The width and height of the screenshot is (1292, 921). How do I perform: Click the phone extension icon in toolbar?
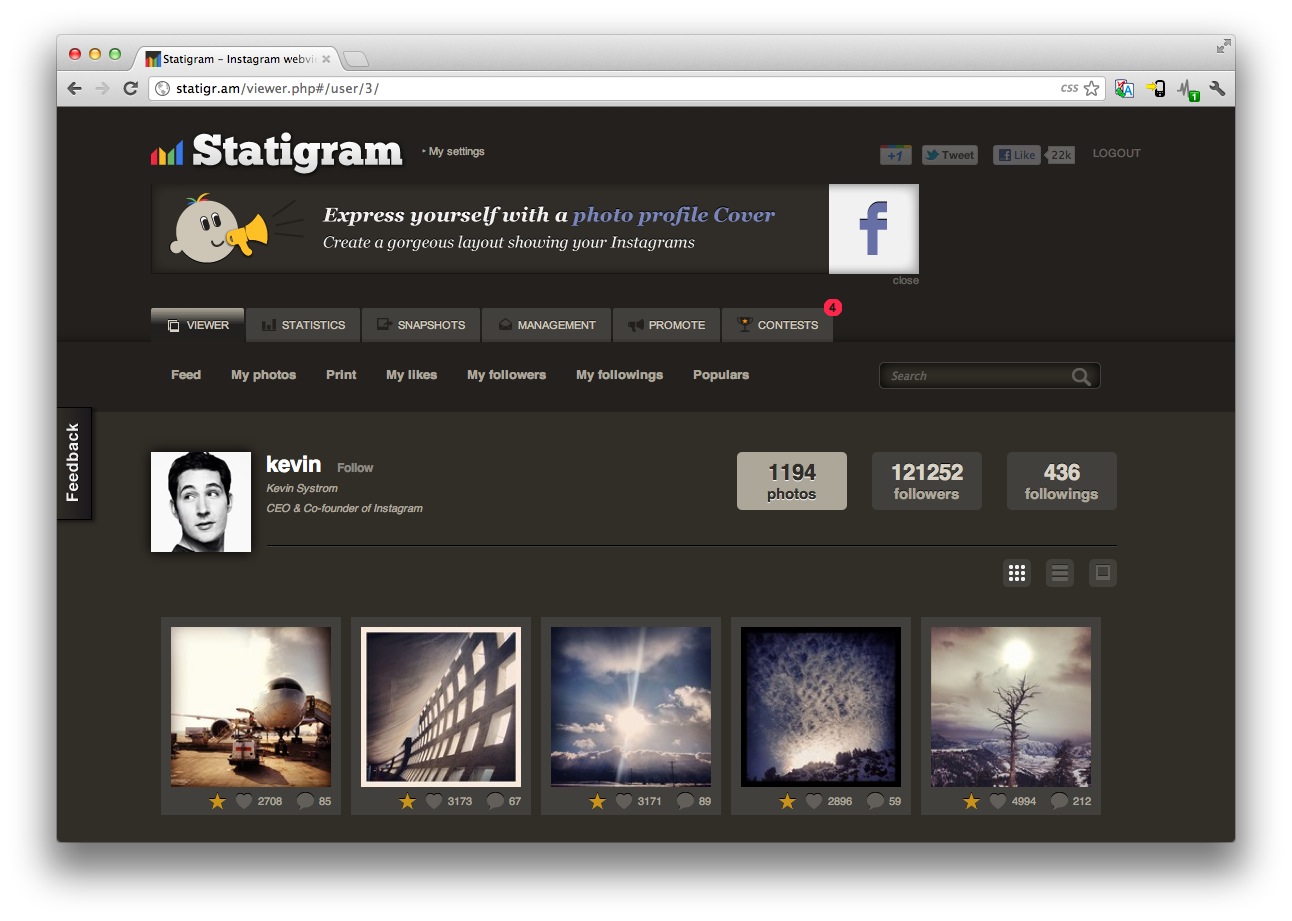pos(1157,89)
